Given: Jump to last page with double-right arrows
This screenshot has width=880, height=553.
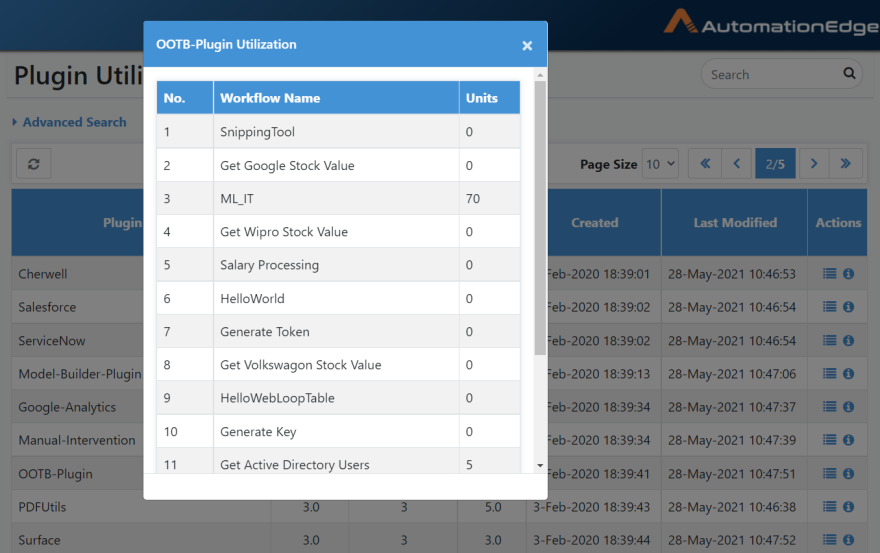Looking at the screenshot, I should 845,163.
